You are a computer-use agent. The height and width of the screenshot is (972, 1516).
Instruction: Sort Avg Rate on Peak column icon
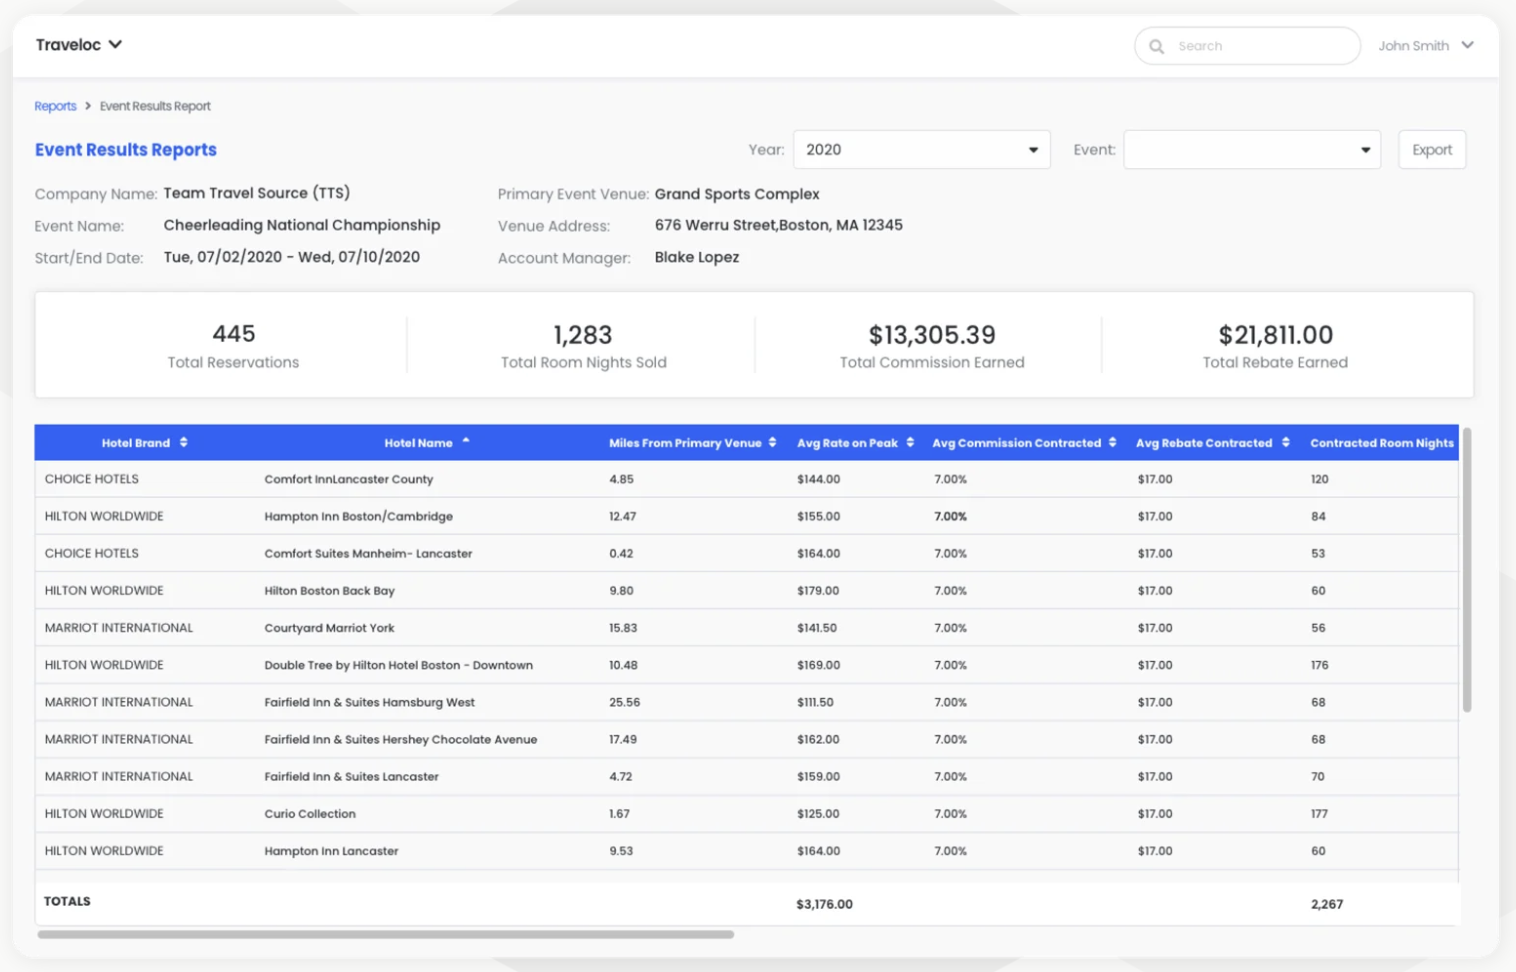click(910, 443)
